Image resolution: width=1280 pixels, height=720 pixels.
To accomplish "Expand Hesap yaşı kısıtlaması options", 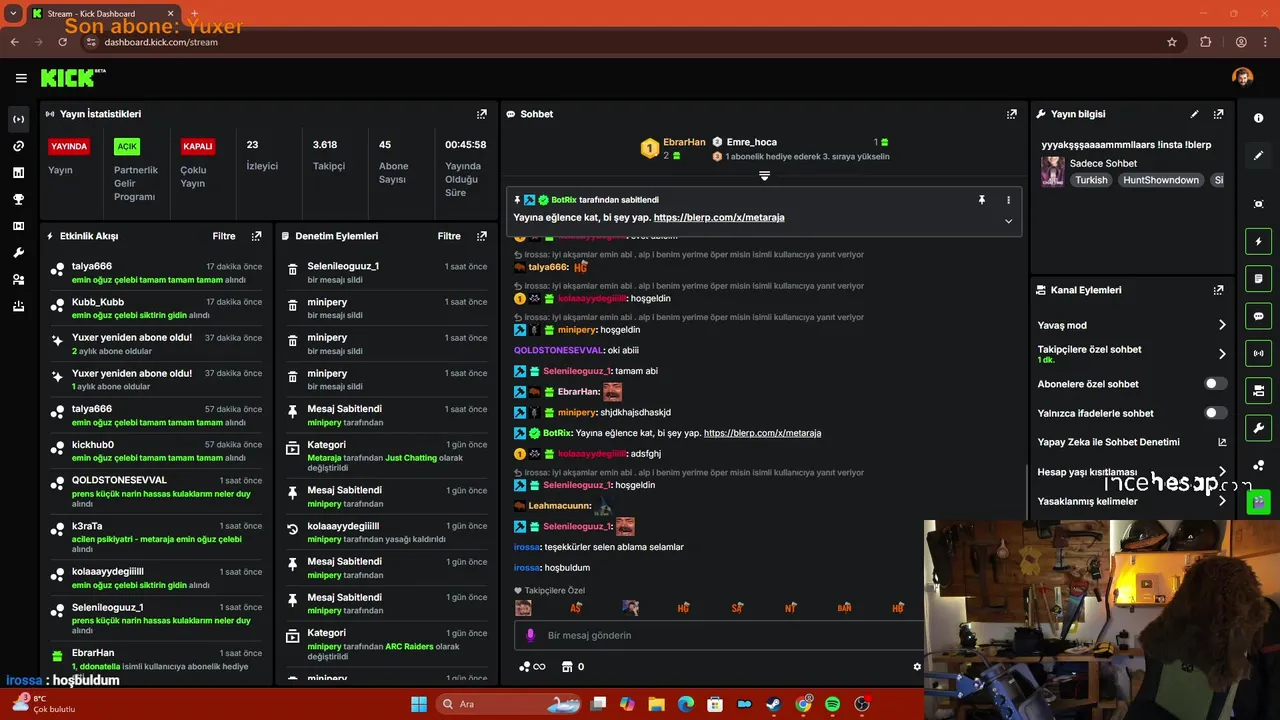I will pos(1222,472).
